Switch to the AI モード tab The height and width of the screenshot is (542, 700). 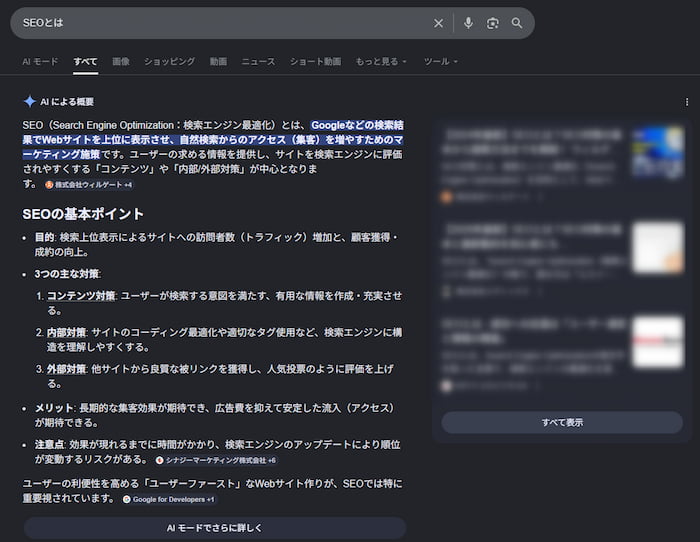click(40, 62)
